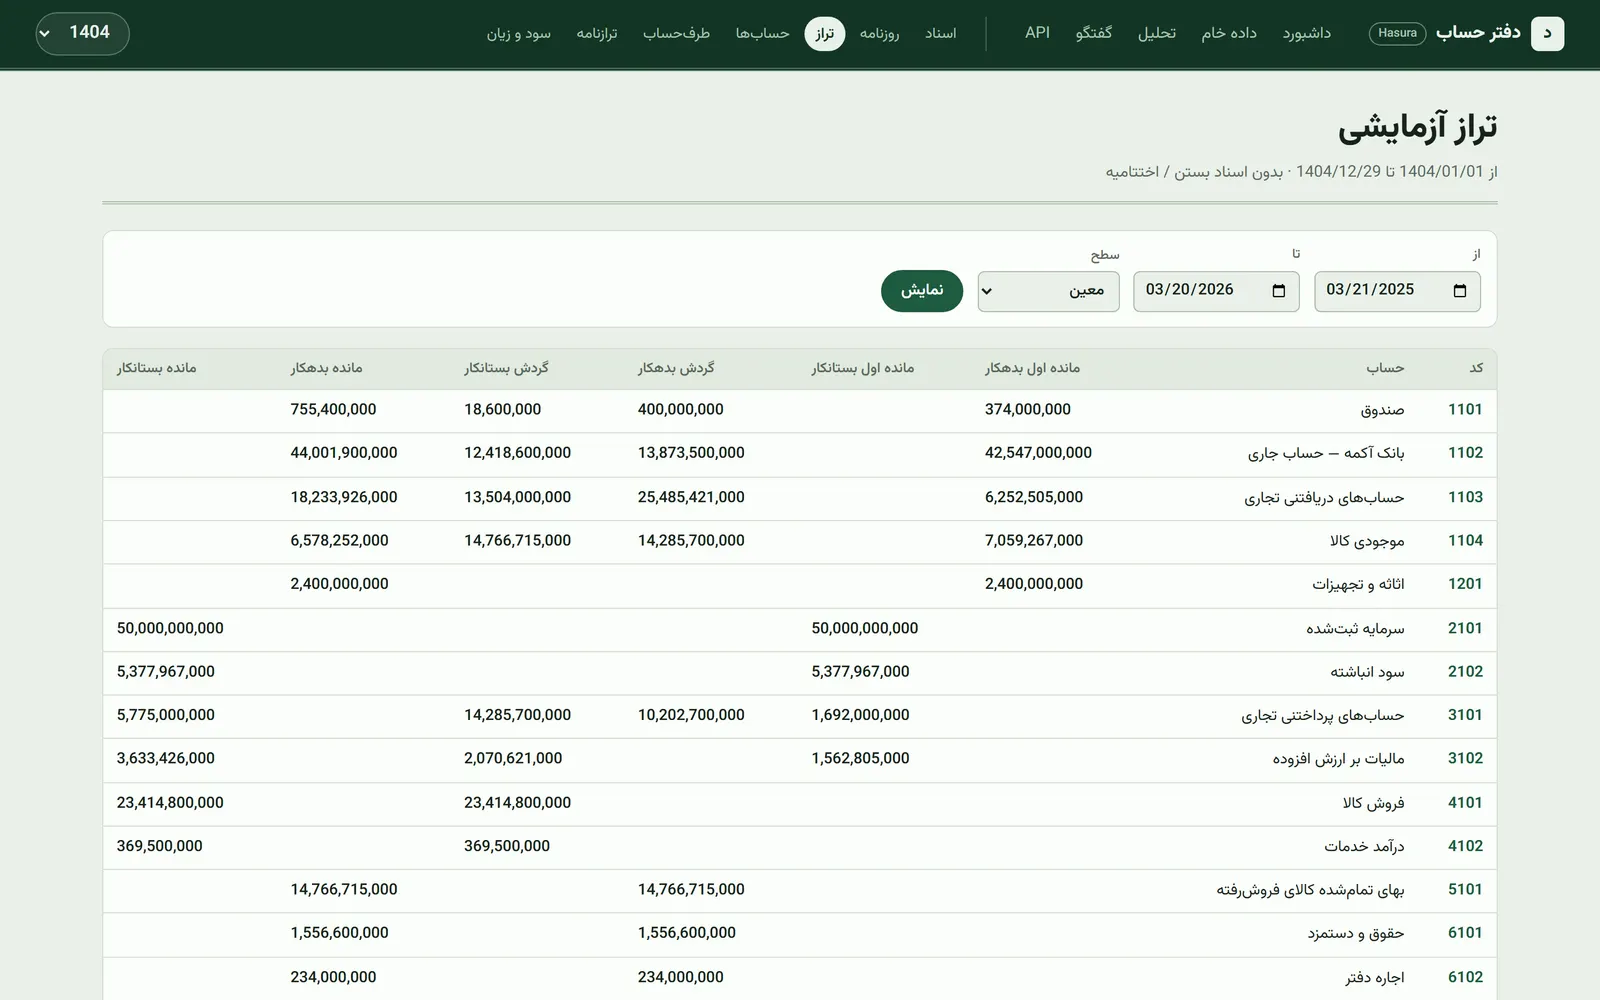Viewport: 1600px width, 1000px height.
Task: Open calendar picker in the «از» date field
Action: coord(1459,291)
